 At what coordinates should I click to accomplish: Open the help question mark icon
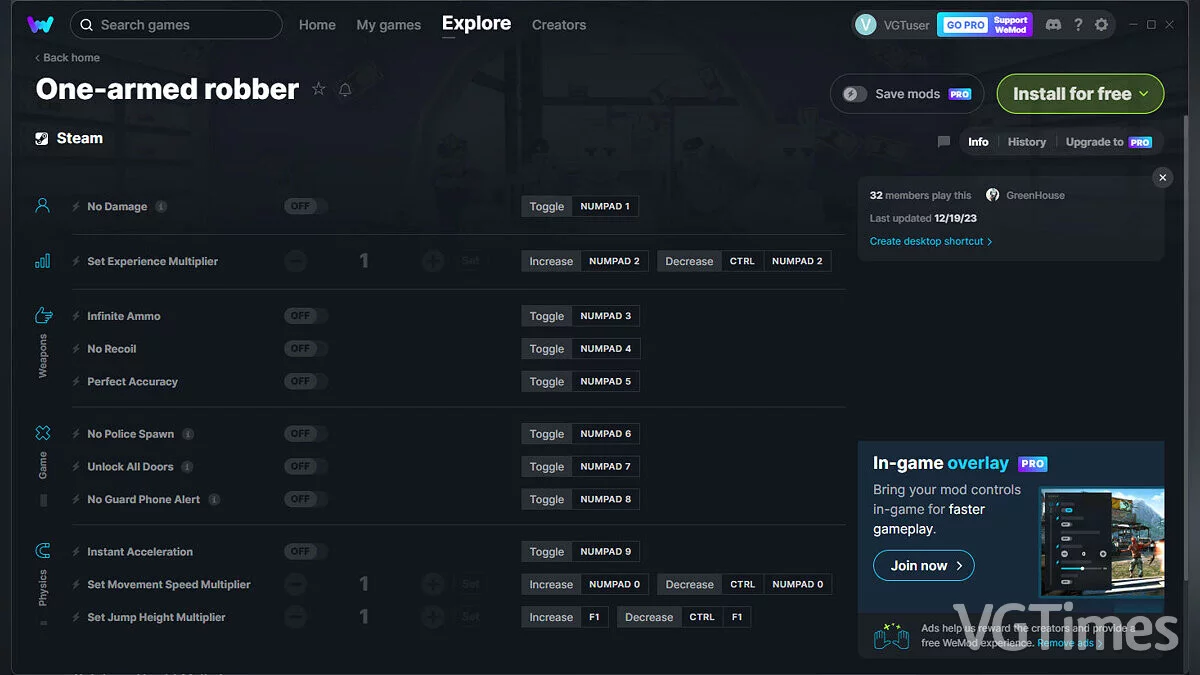(1077, 24)
